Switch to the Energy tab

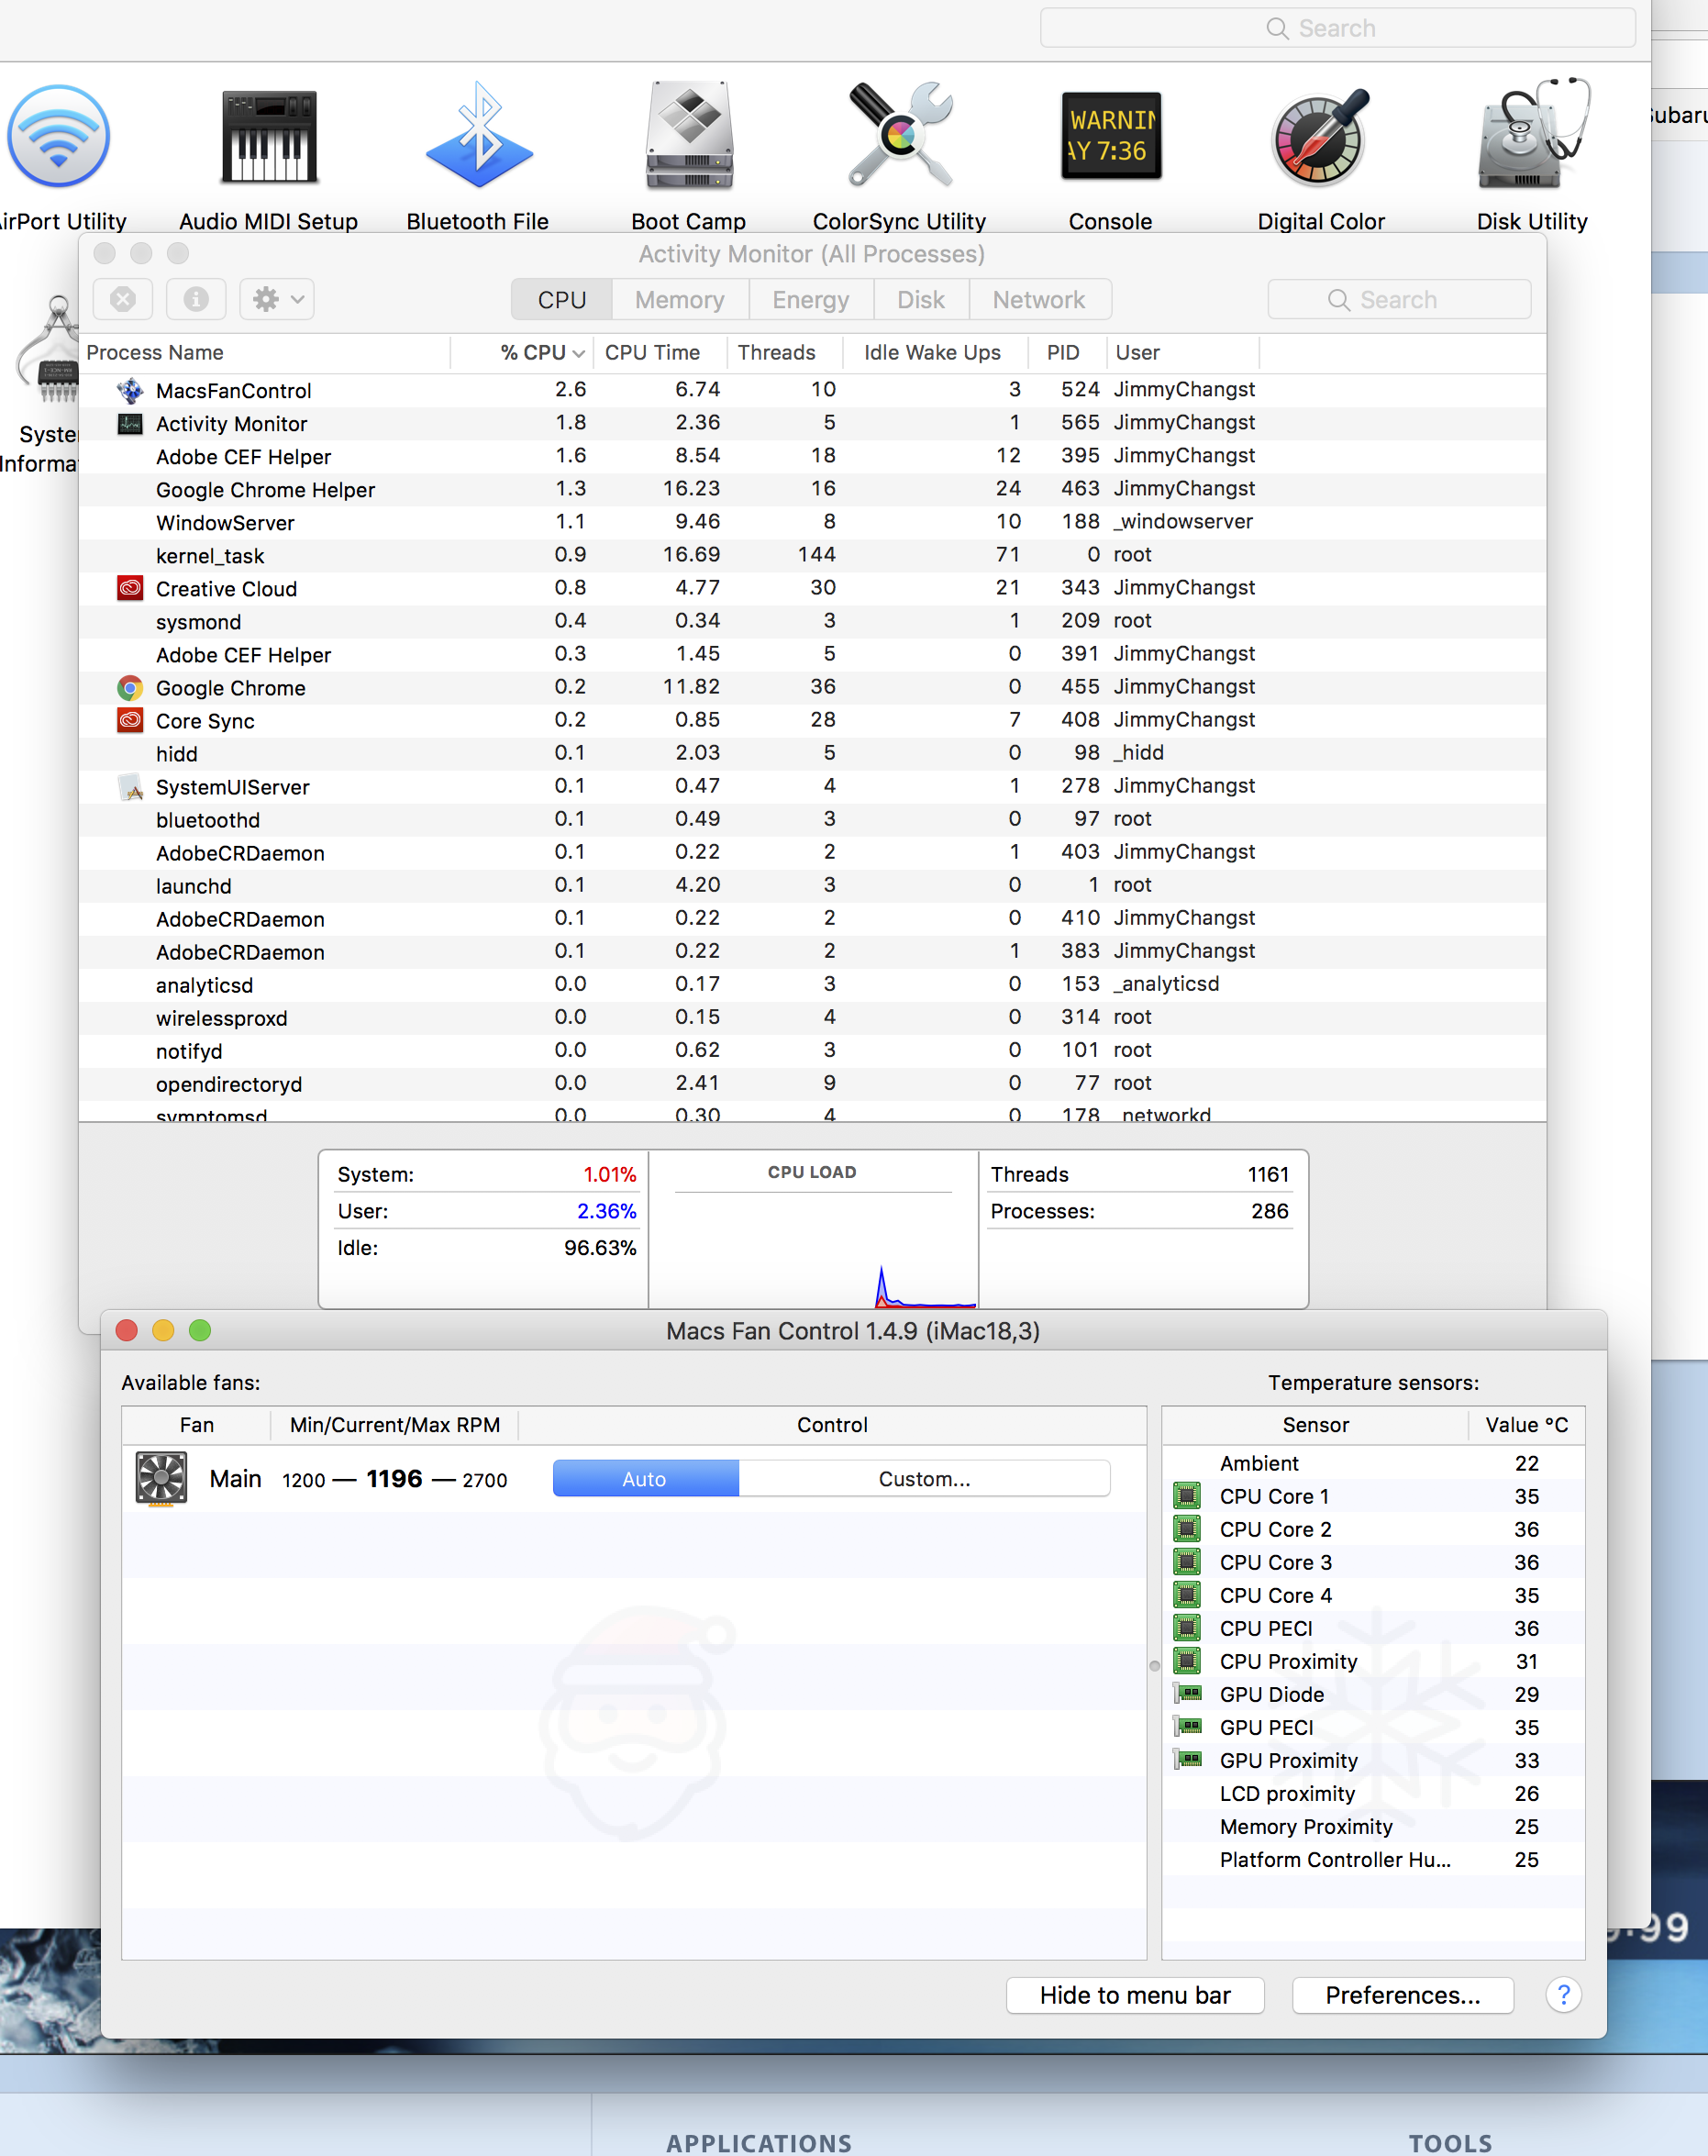pyautogui.click(x=810, y=299)
